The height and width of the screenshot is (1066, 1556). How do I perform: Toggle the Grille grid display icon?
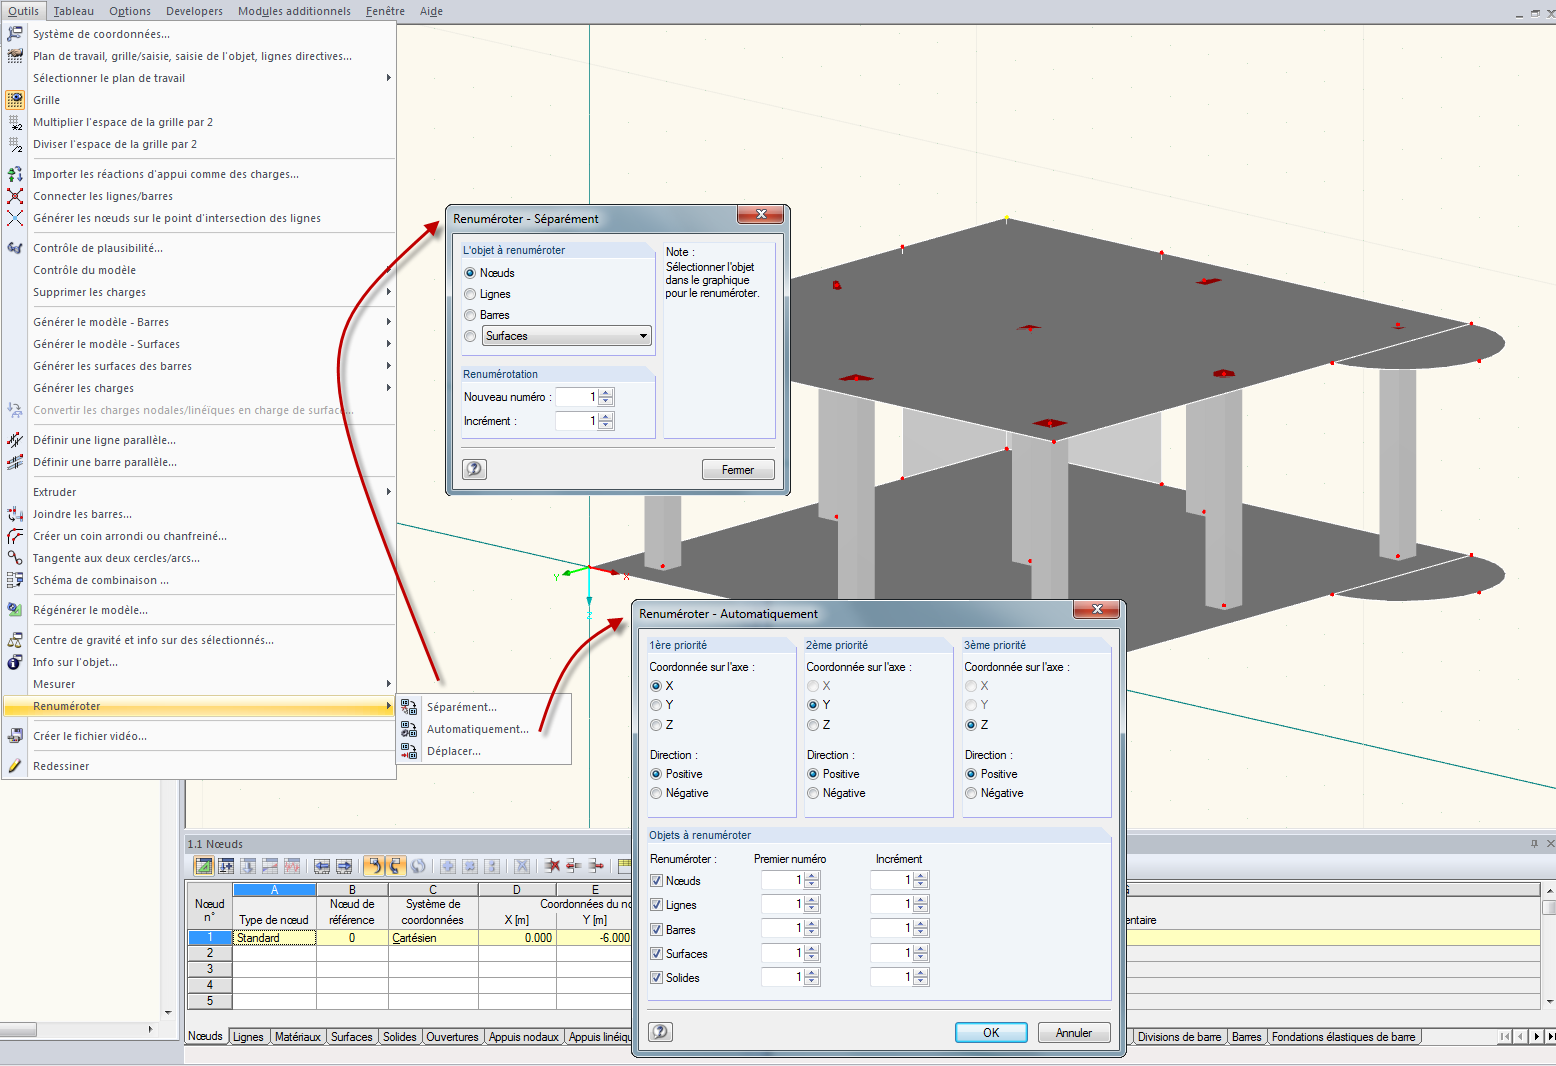pyautogui.click(x=15, y=100)
